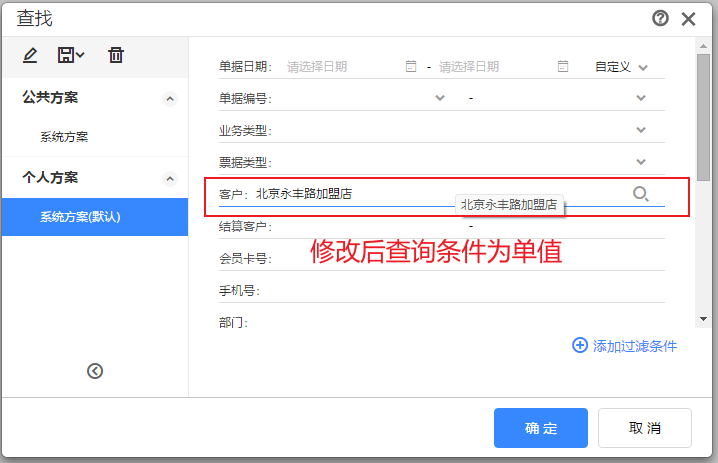Click the end date calendar icon
718x463 pixels.
(563, 66)
